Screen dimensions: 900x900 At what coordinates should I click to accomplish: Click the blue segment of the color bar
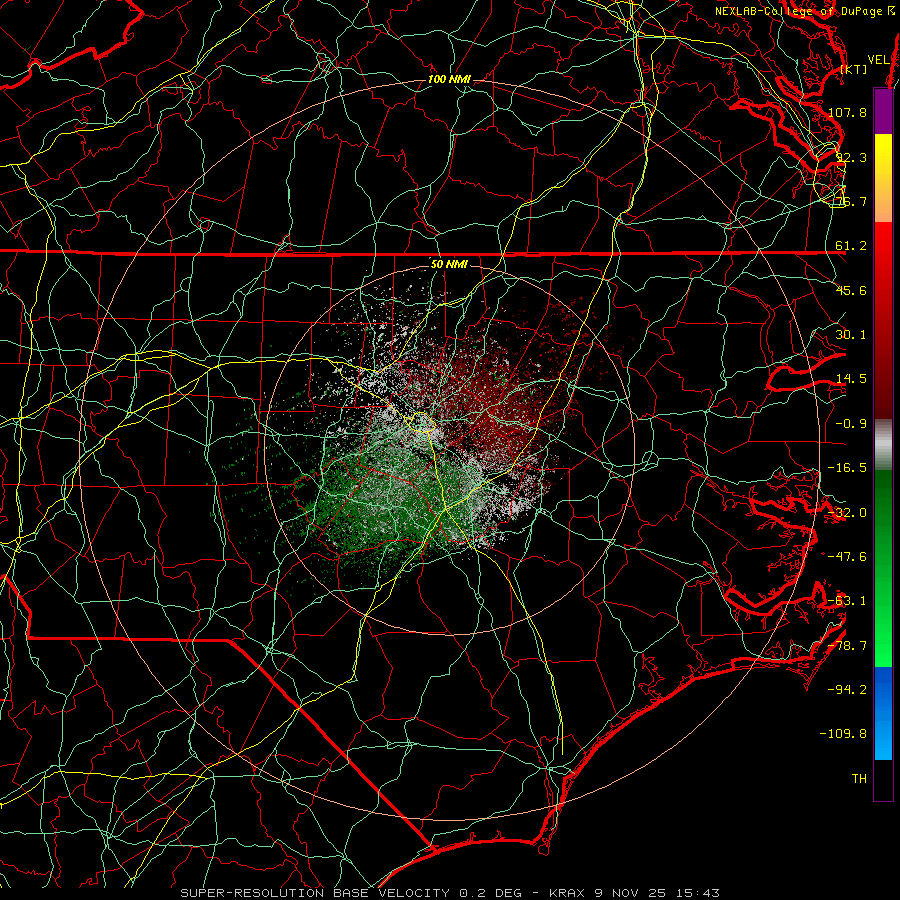pyautogui.click(x=883, y=713)
